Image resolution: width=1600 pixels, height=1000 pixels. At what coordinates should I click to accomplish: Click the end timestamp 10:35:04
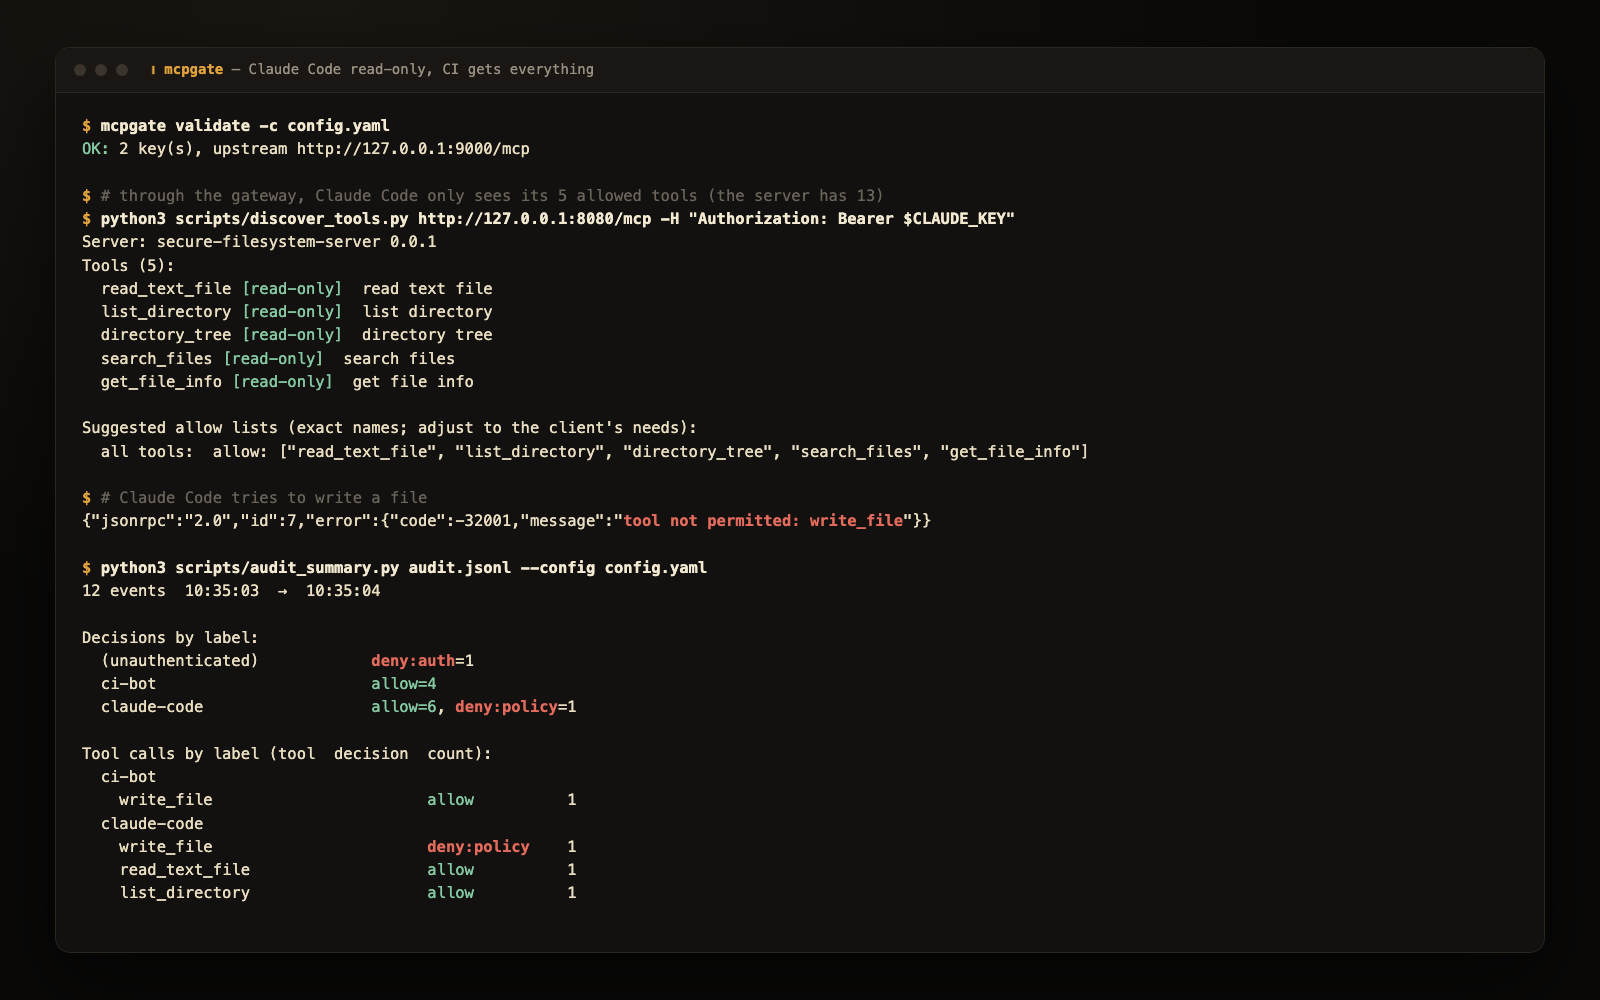343,591
